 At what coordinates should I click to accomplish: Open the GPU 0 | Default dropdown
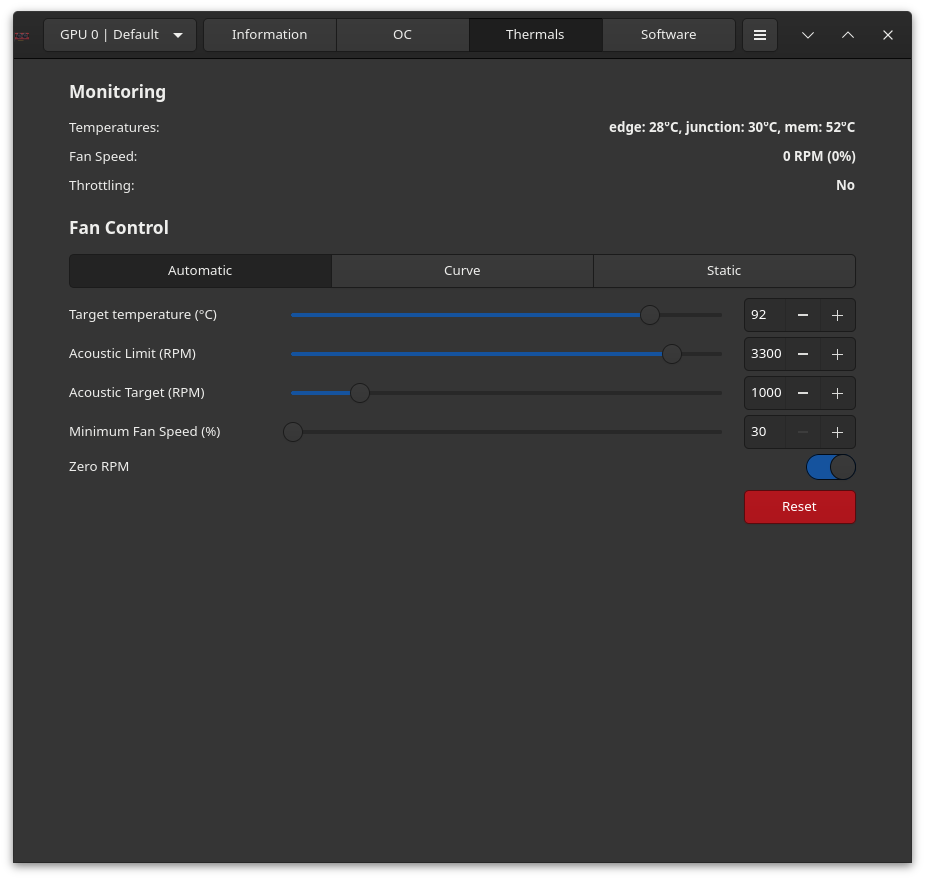point(120,35)
